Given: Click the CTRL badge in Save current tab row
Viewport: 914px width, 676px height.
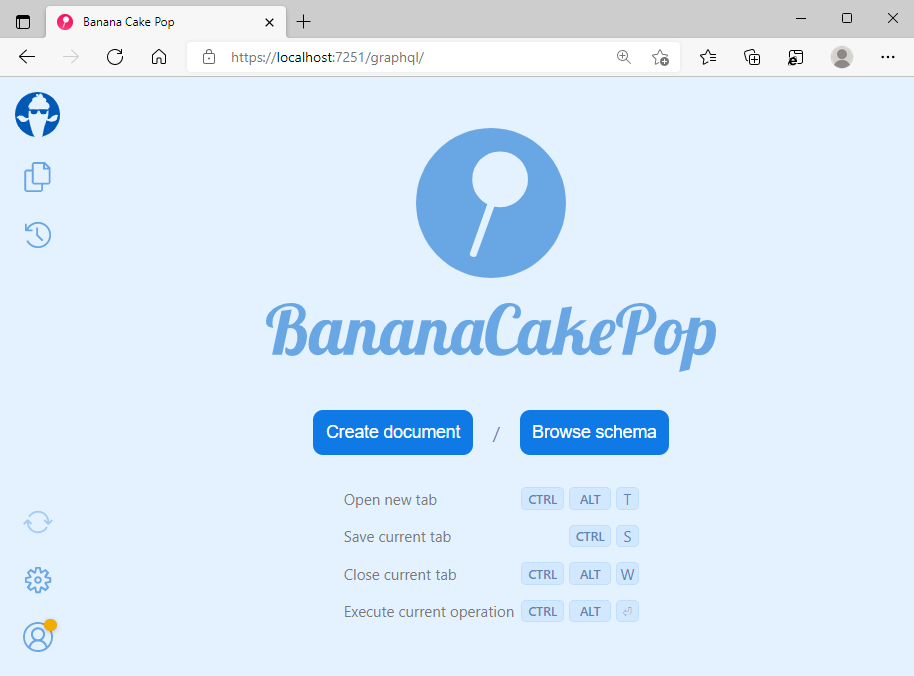Looking at the screenshot, I should (x=590, y=537).
